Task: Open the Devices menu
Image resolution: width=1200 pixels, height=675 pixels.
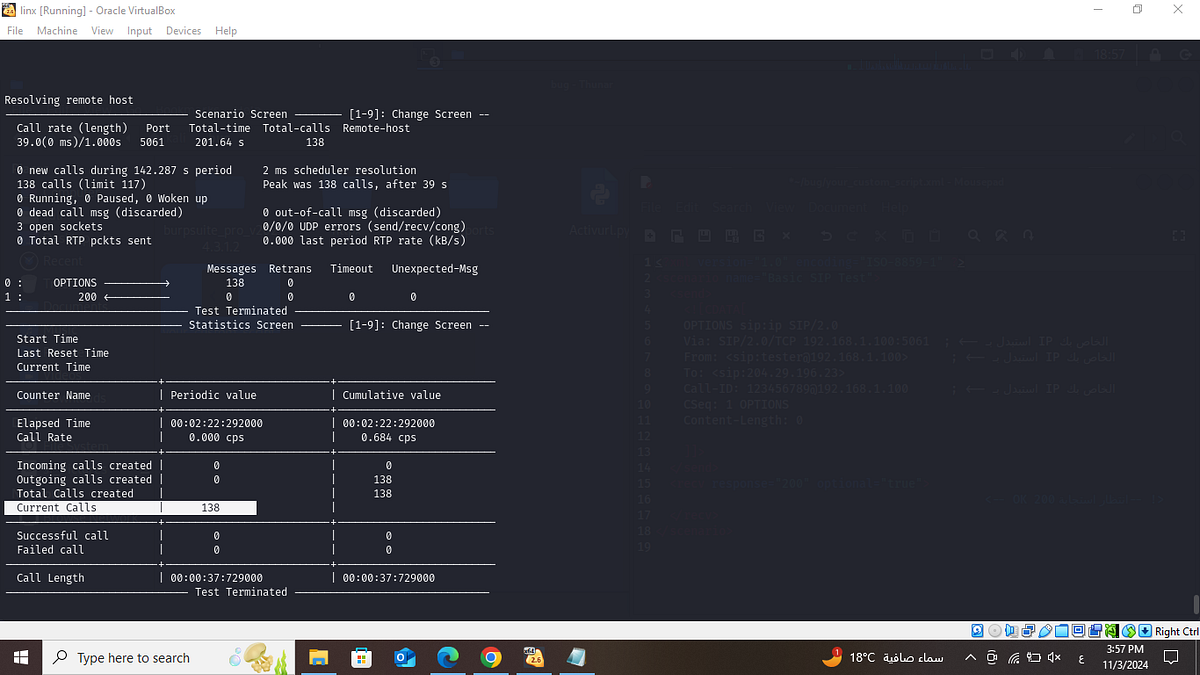Action: coord(183,30)
